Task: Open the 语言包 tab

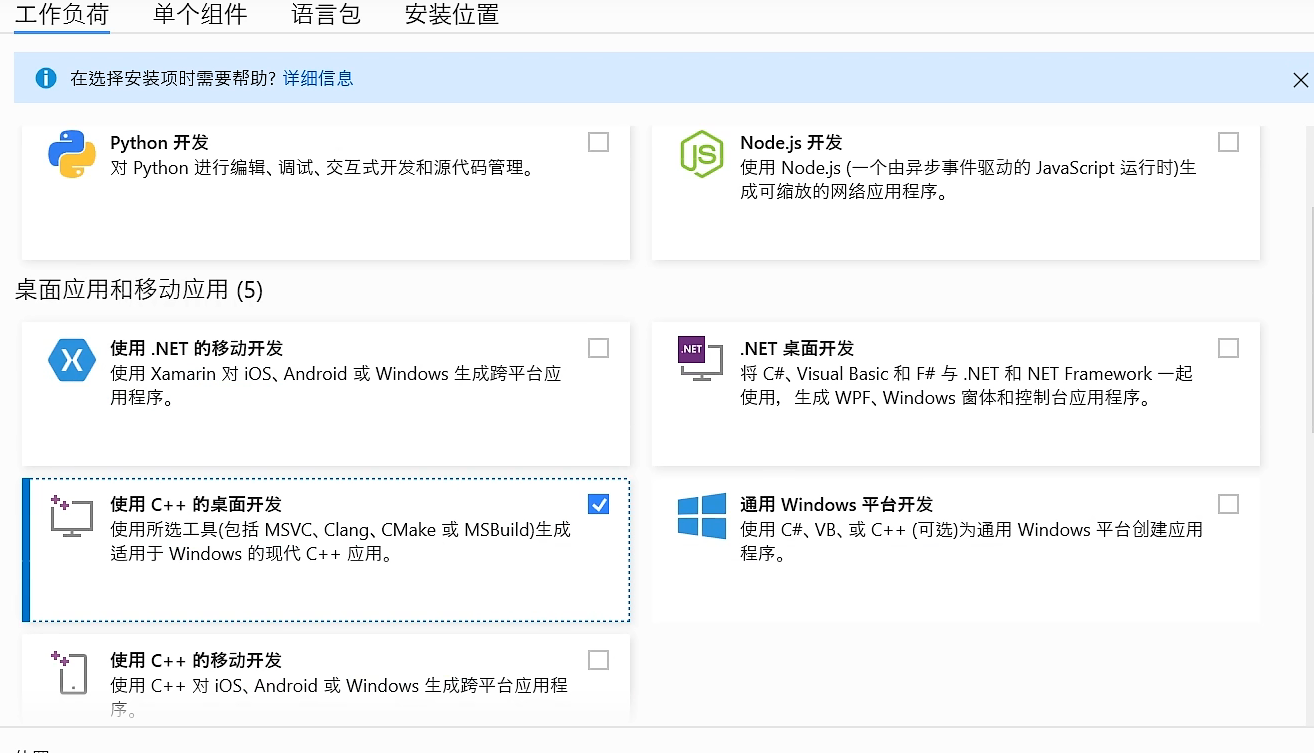Action: pos(326,15)
